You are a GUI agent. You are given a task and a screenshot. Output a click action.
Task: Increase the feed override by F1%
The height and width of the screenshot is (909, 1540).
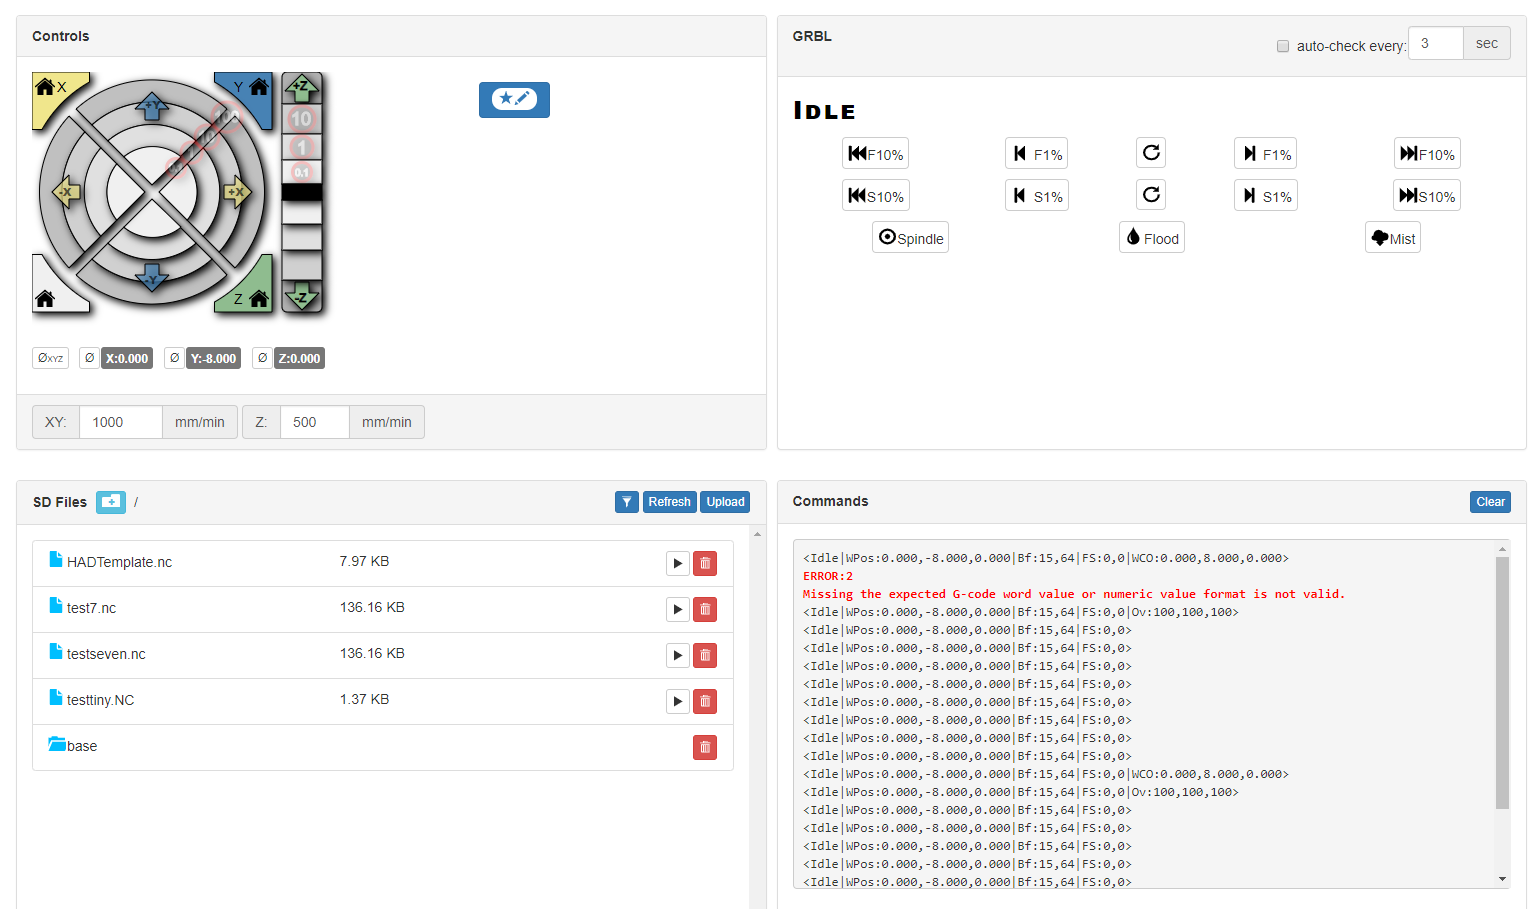[1266, 154]
